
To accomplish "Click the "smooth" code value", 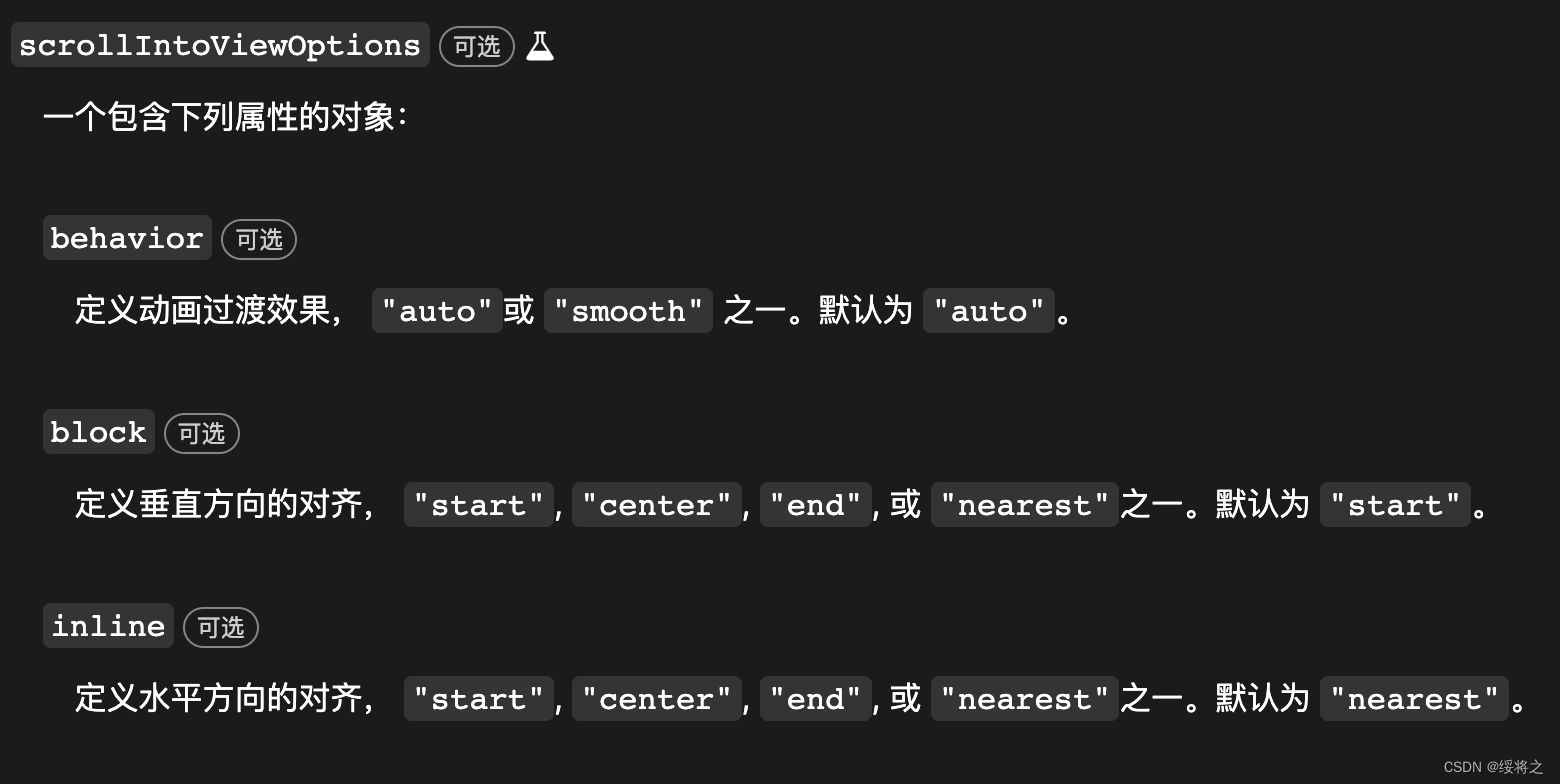I will (x=628, y=311).
